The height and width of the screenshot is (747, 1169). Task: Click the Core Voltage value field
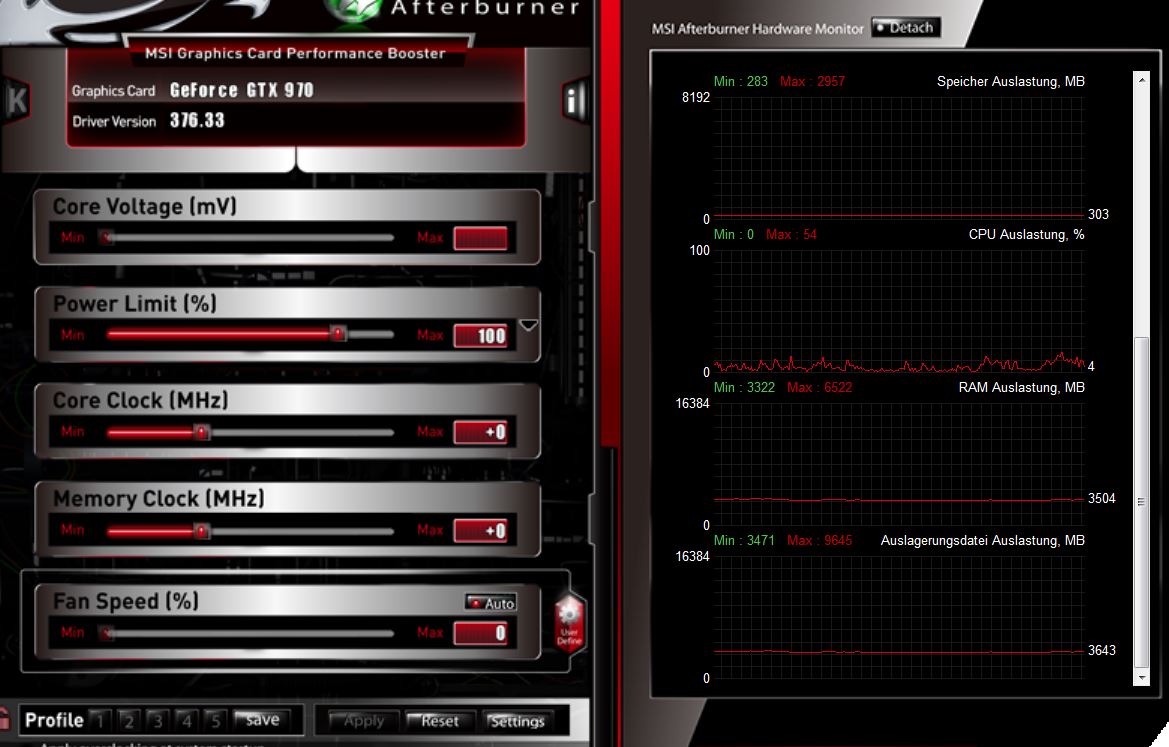point(480,238)
